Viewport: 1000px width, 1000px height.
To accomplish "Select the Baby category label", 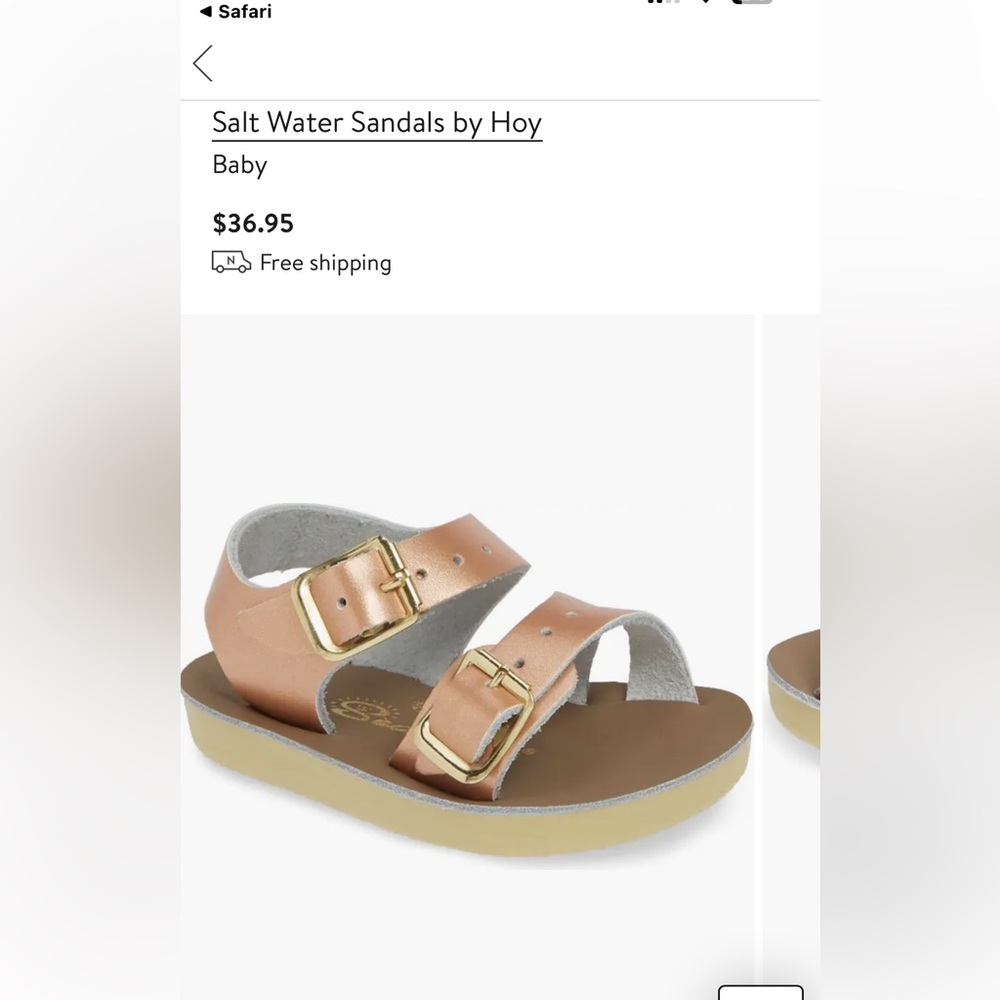I will pyautogui.click(x=240, y=165).
